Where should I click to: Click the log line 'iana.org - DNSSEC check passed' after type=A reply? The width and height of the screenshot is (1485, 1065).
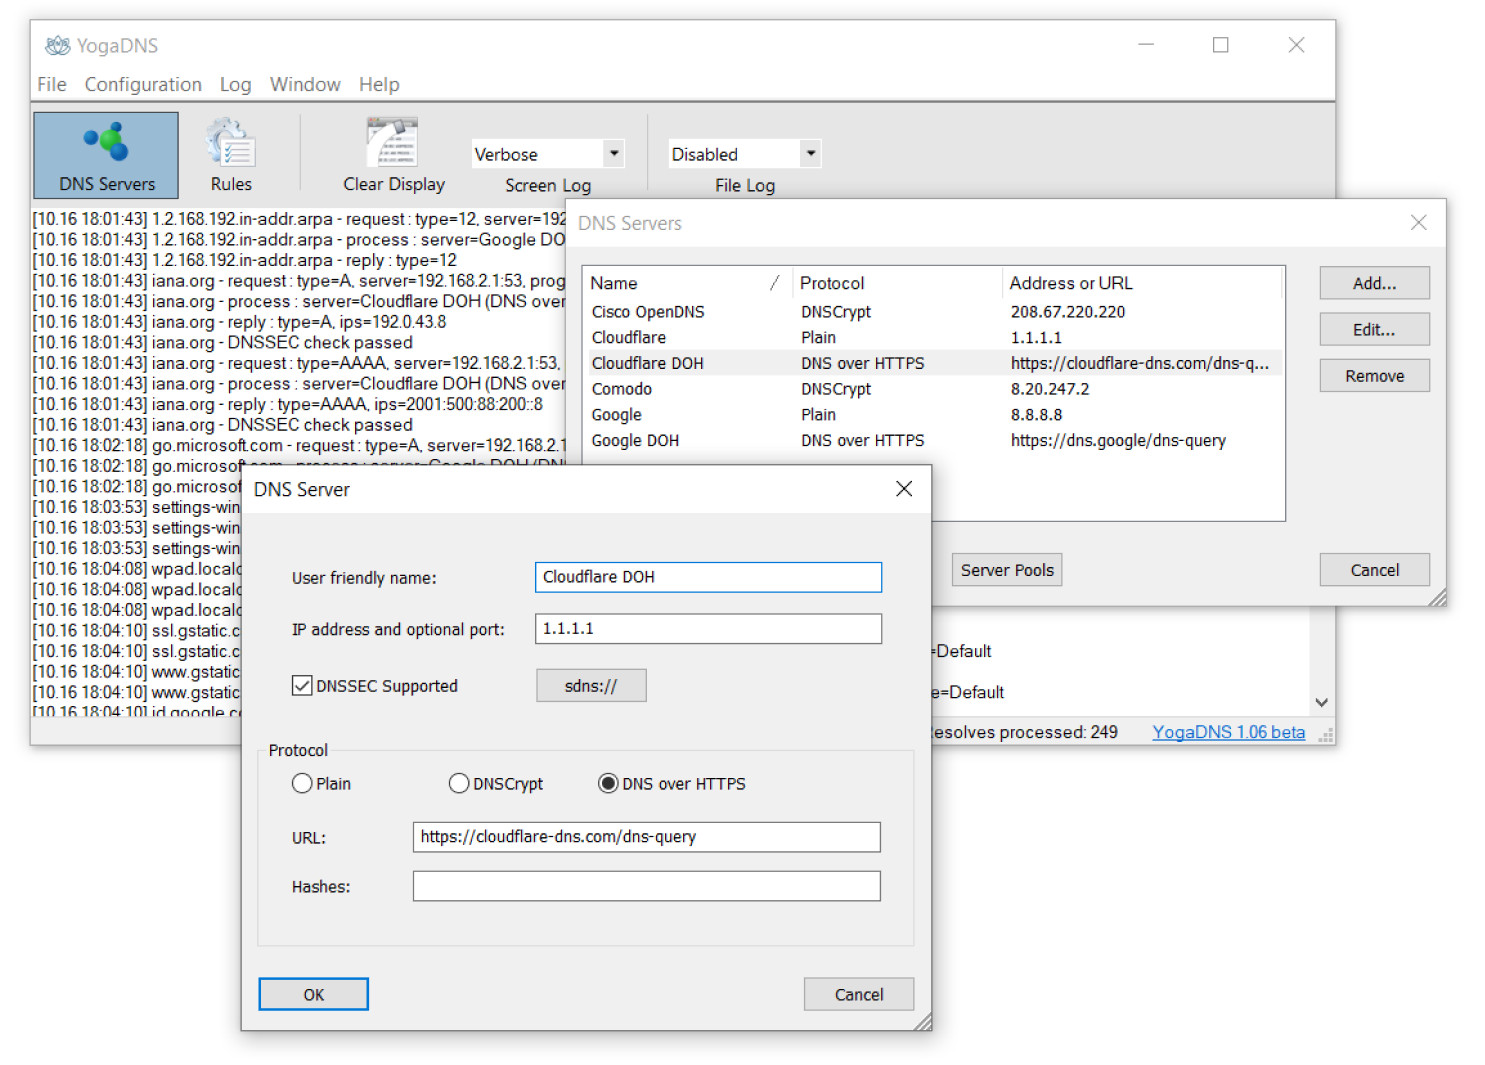coord(223,342)
